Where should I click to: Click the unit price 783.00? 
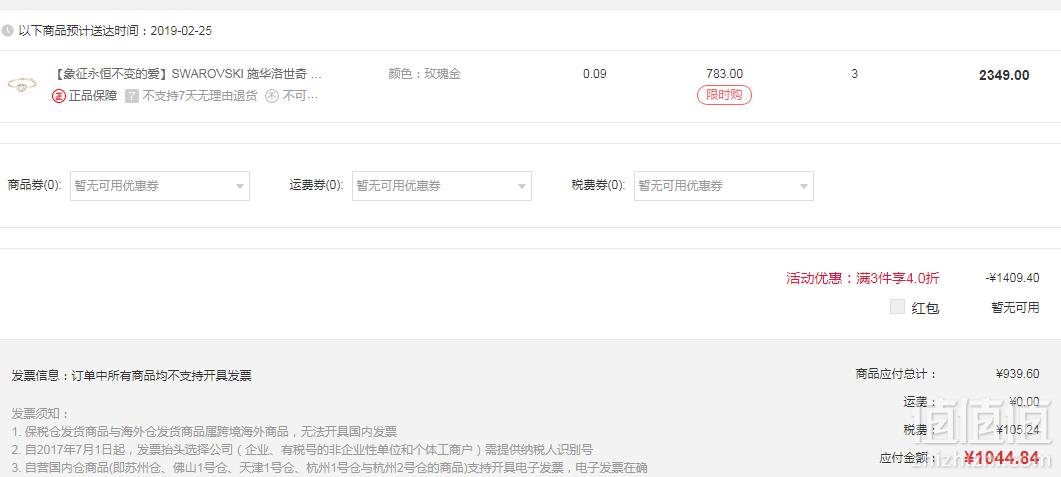724,74
